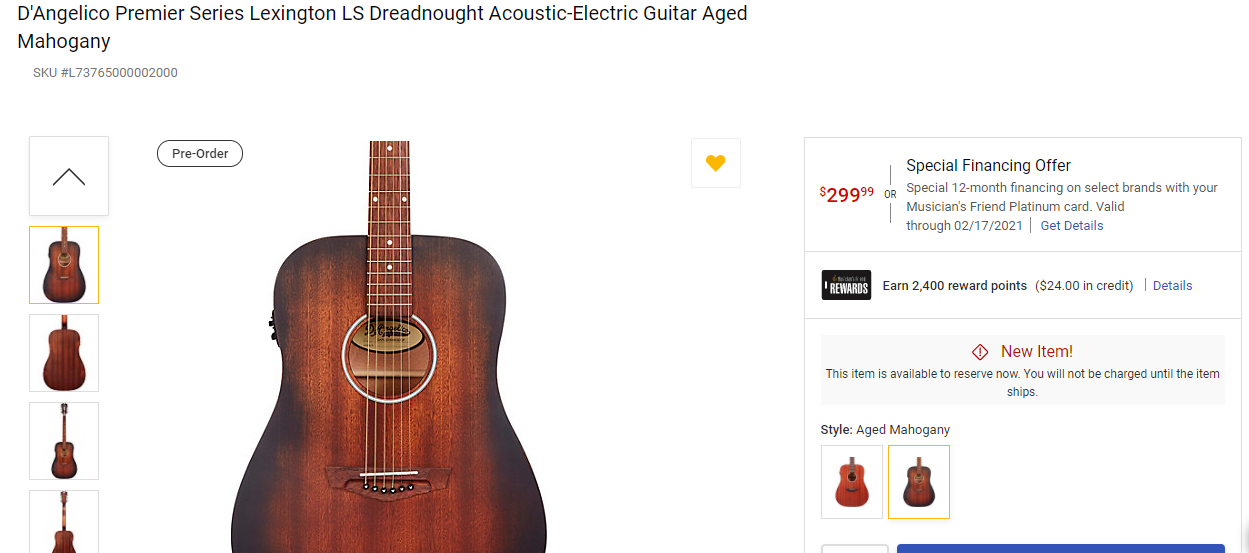Click the $299.99 price
Image resolution: width=1249 pixels, height=553 pixels.
pyautogui.click(x=847, y=195)
